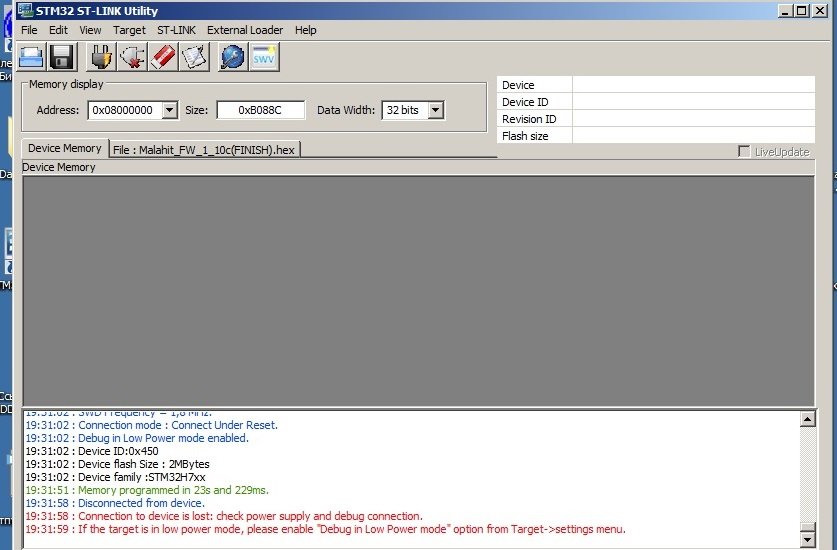Click the Flash size value cell

[x=693, y=136]
